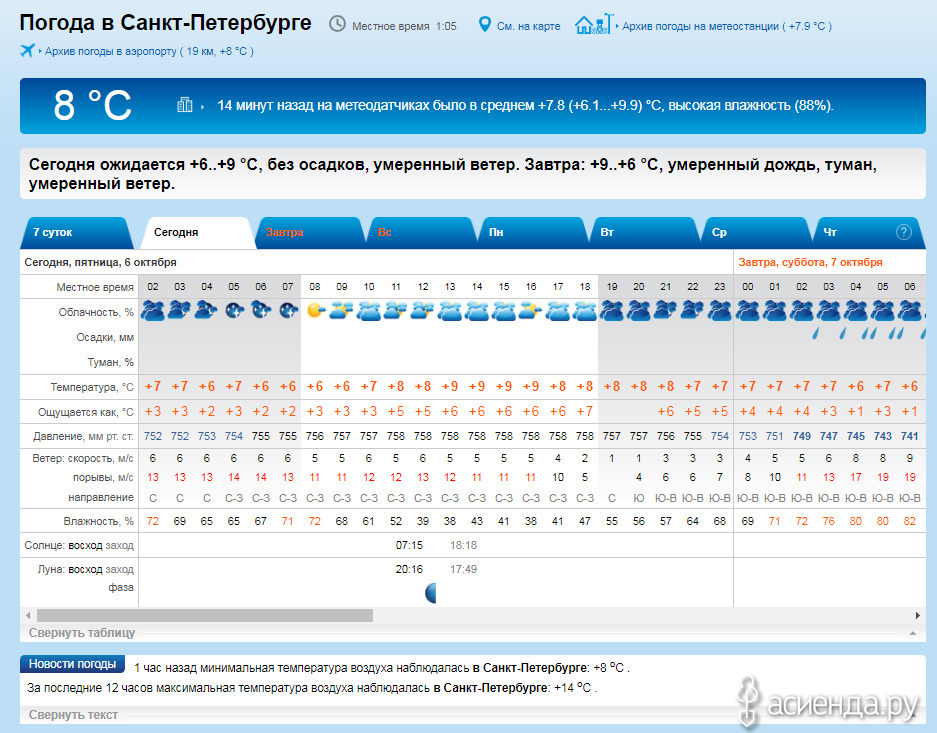This screenshot has height=733, width=937.
Task: Select the Сегодня tab
Action: tap(197, 232)
